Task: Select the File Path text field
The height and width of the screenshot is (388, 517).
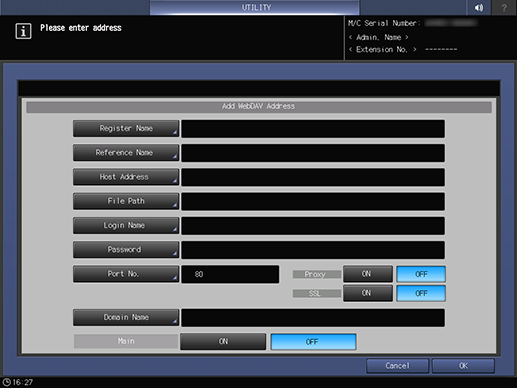Action: click(313, 201)
